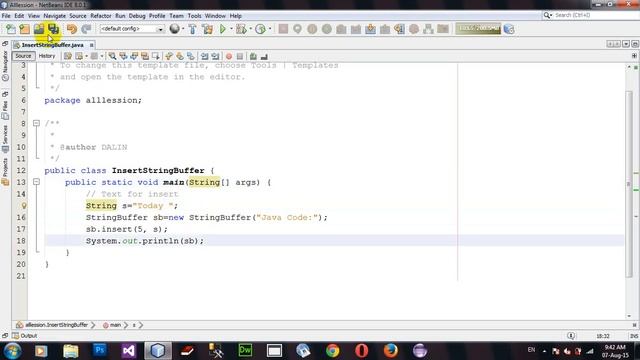The width and height of the screenshot is (640, 360).
Task: Click the blue cube icon after memory bar
Action: point(509,29)
